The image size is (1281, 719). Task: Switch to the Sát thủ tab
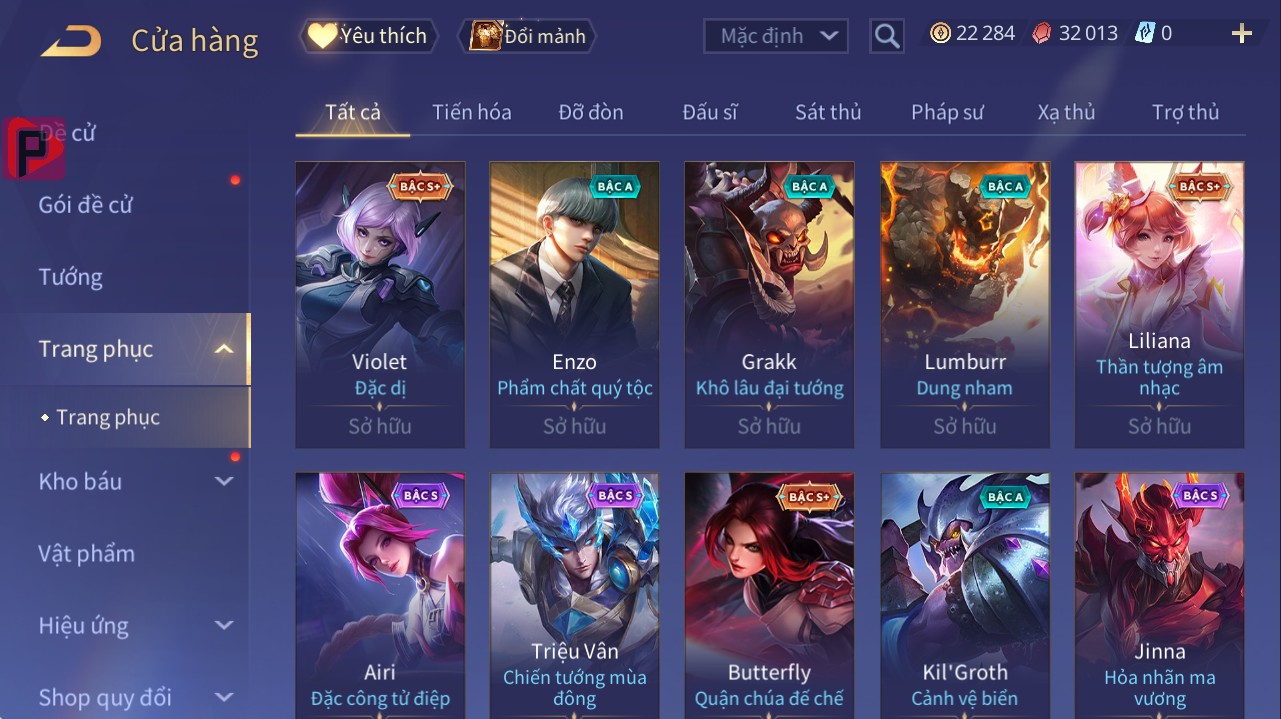(828, 112)
